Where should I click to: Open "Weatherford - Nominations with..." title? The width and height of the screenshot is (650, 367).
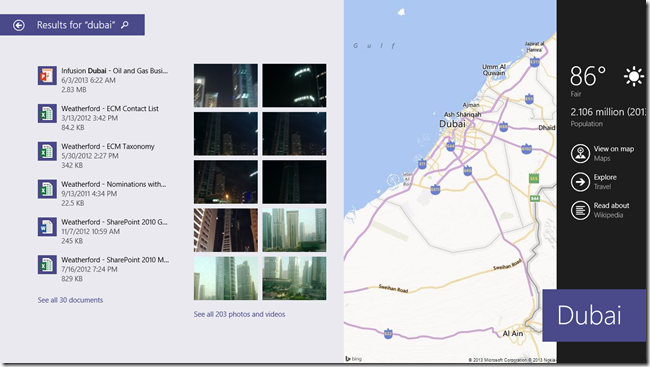pos(114,184)
